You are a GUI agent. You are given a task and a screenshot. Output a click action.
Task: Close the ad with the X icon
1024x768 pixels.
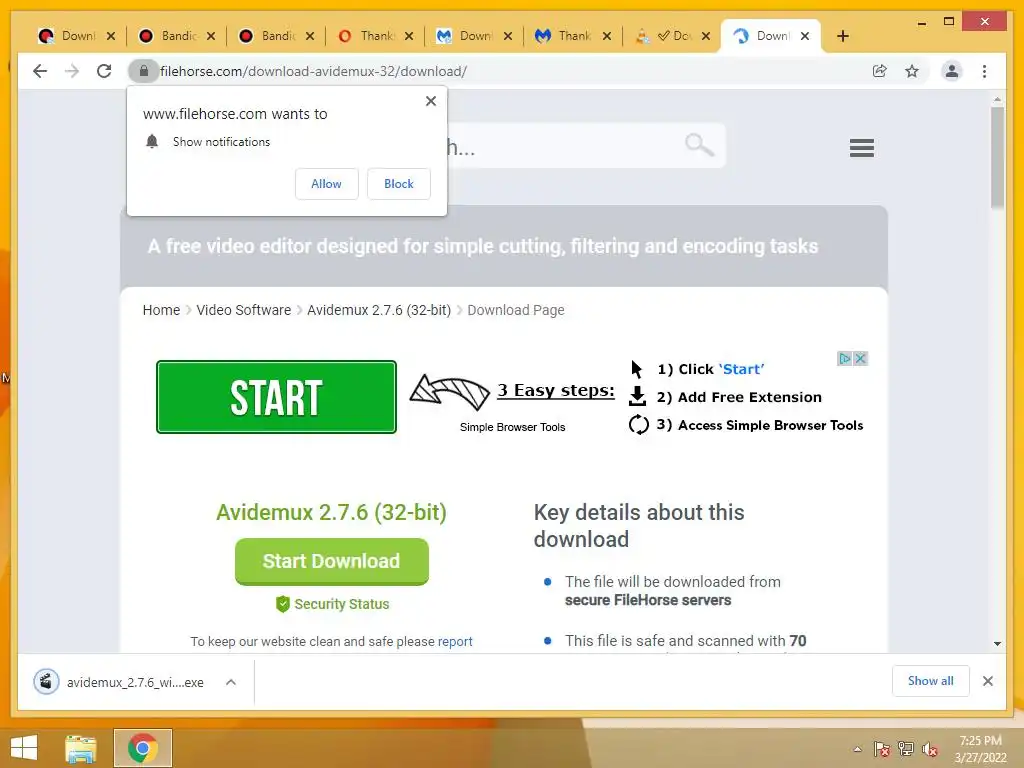point(860,359)
